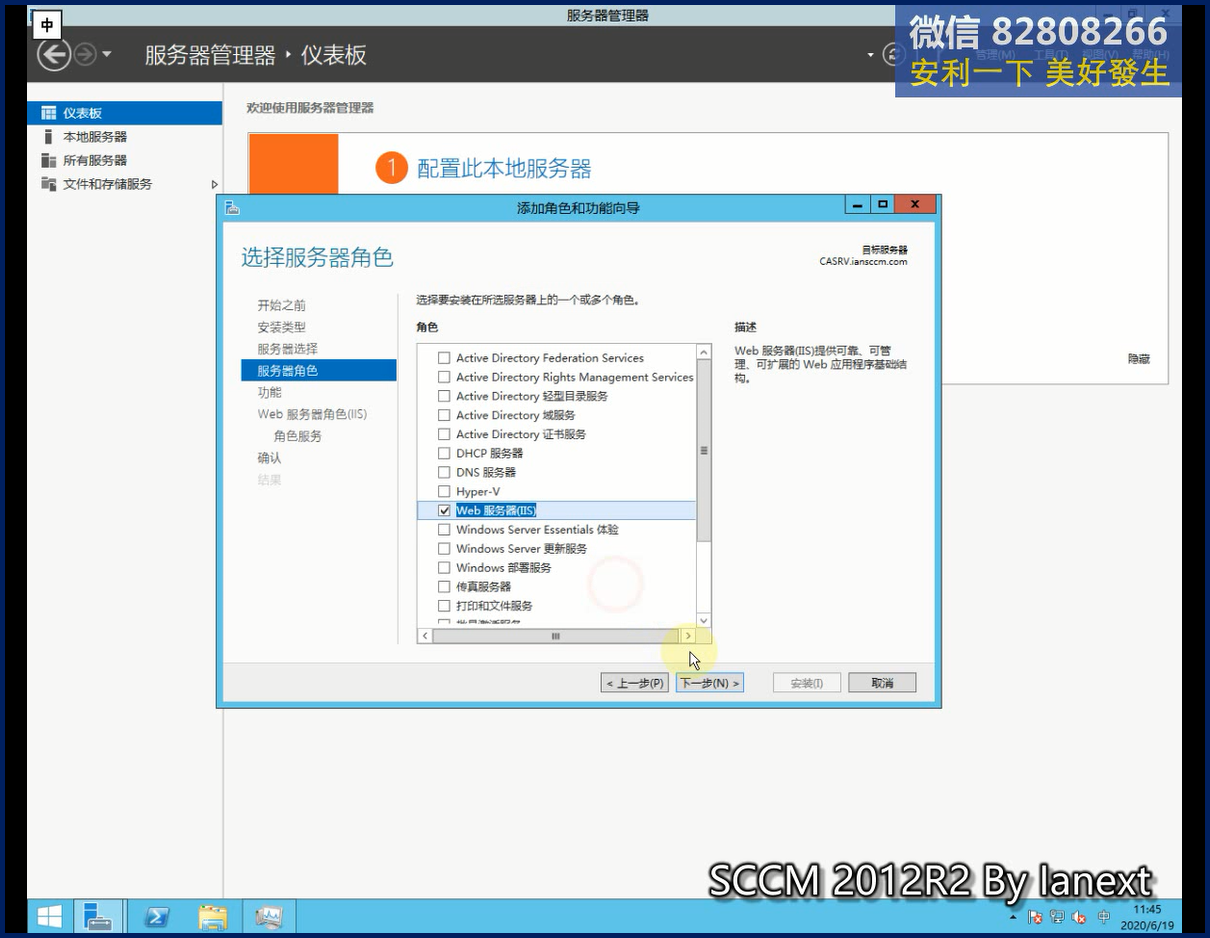This screenshot has width=1210, height=938.
Task: Expand the 文件和存储服务 arrow in sidebar
Action: [x=214, y=184]
